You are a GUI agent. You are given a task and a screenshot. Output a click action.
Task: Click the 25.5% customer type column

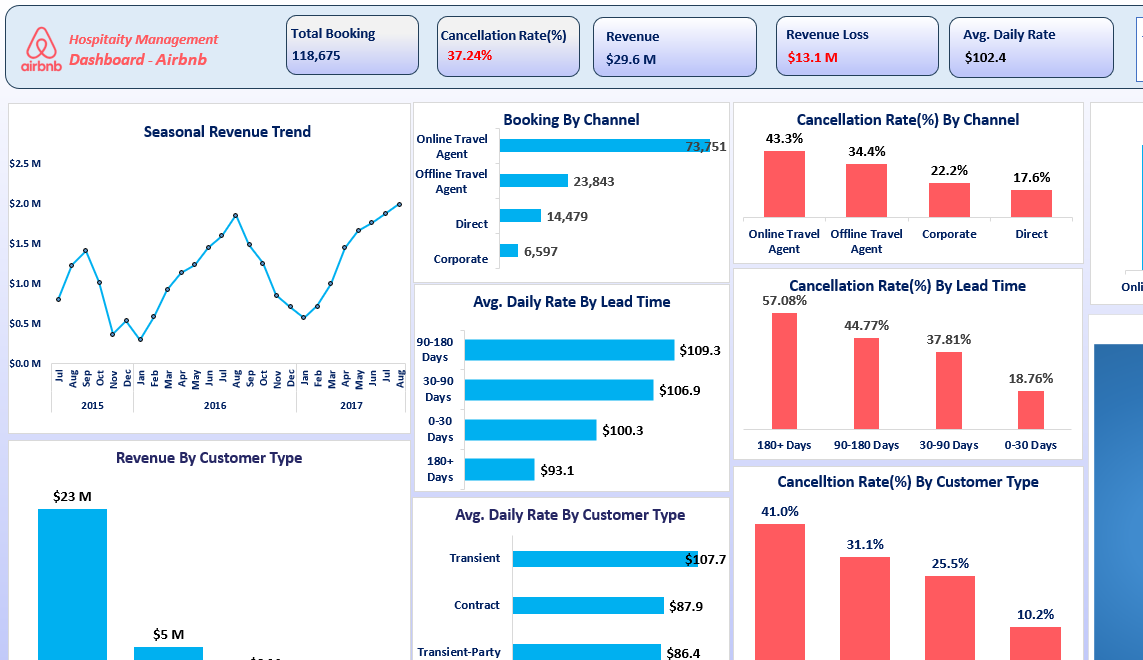950,618
